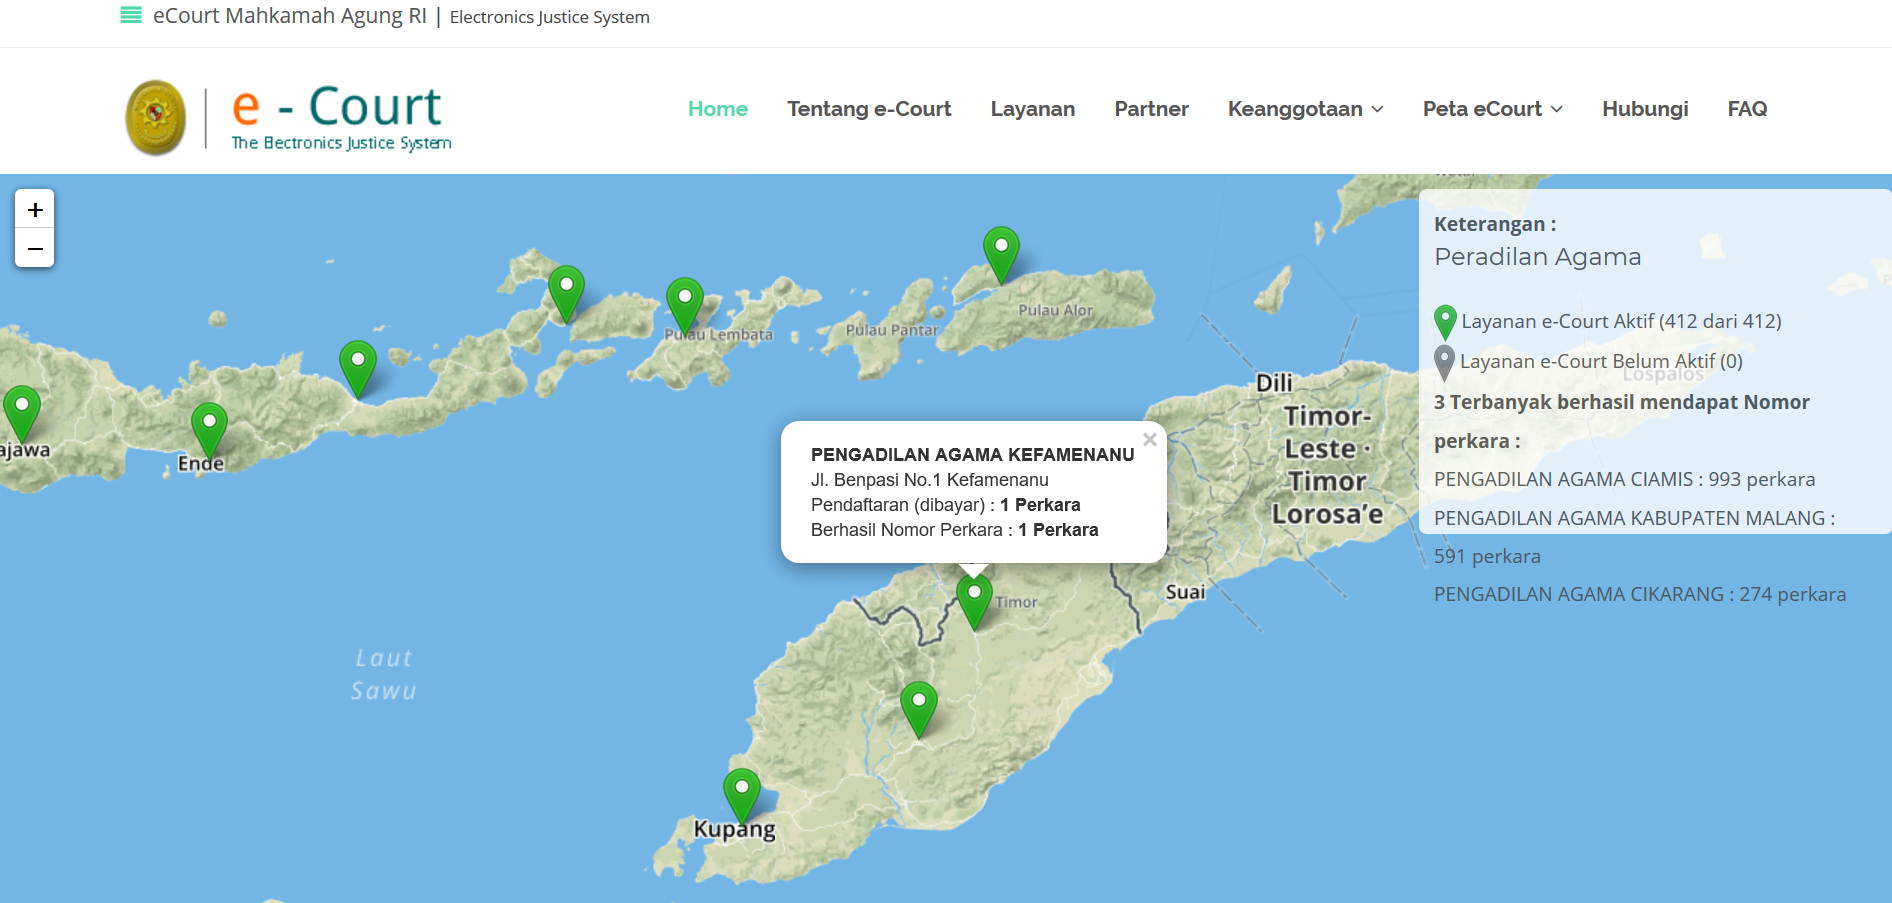Click the green marker at Kupang
This screenshot has width=1892, height=903.
(x=742, y=796)
